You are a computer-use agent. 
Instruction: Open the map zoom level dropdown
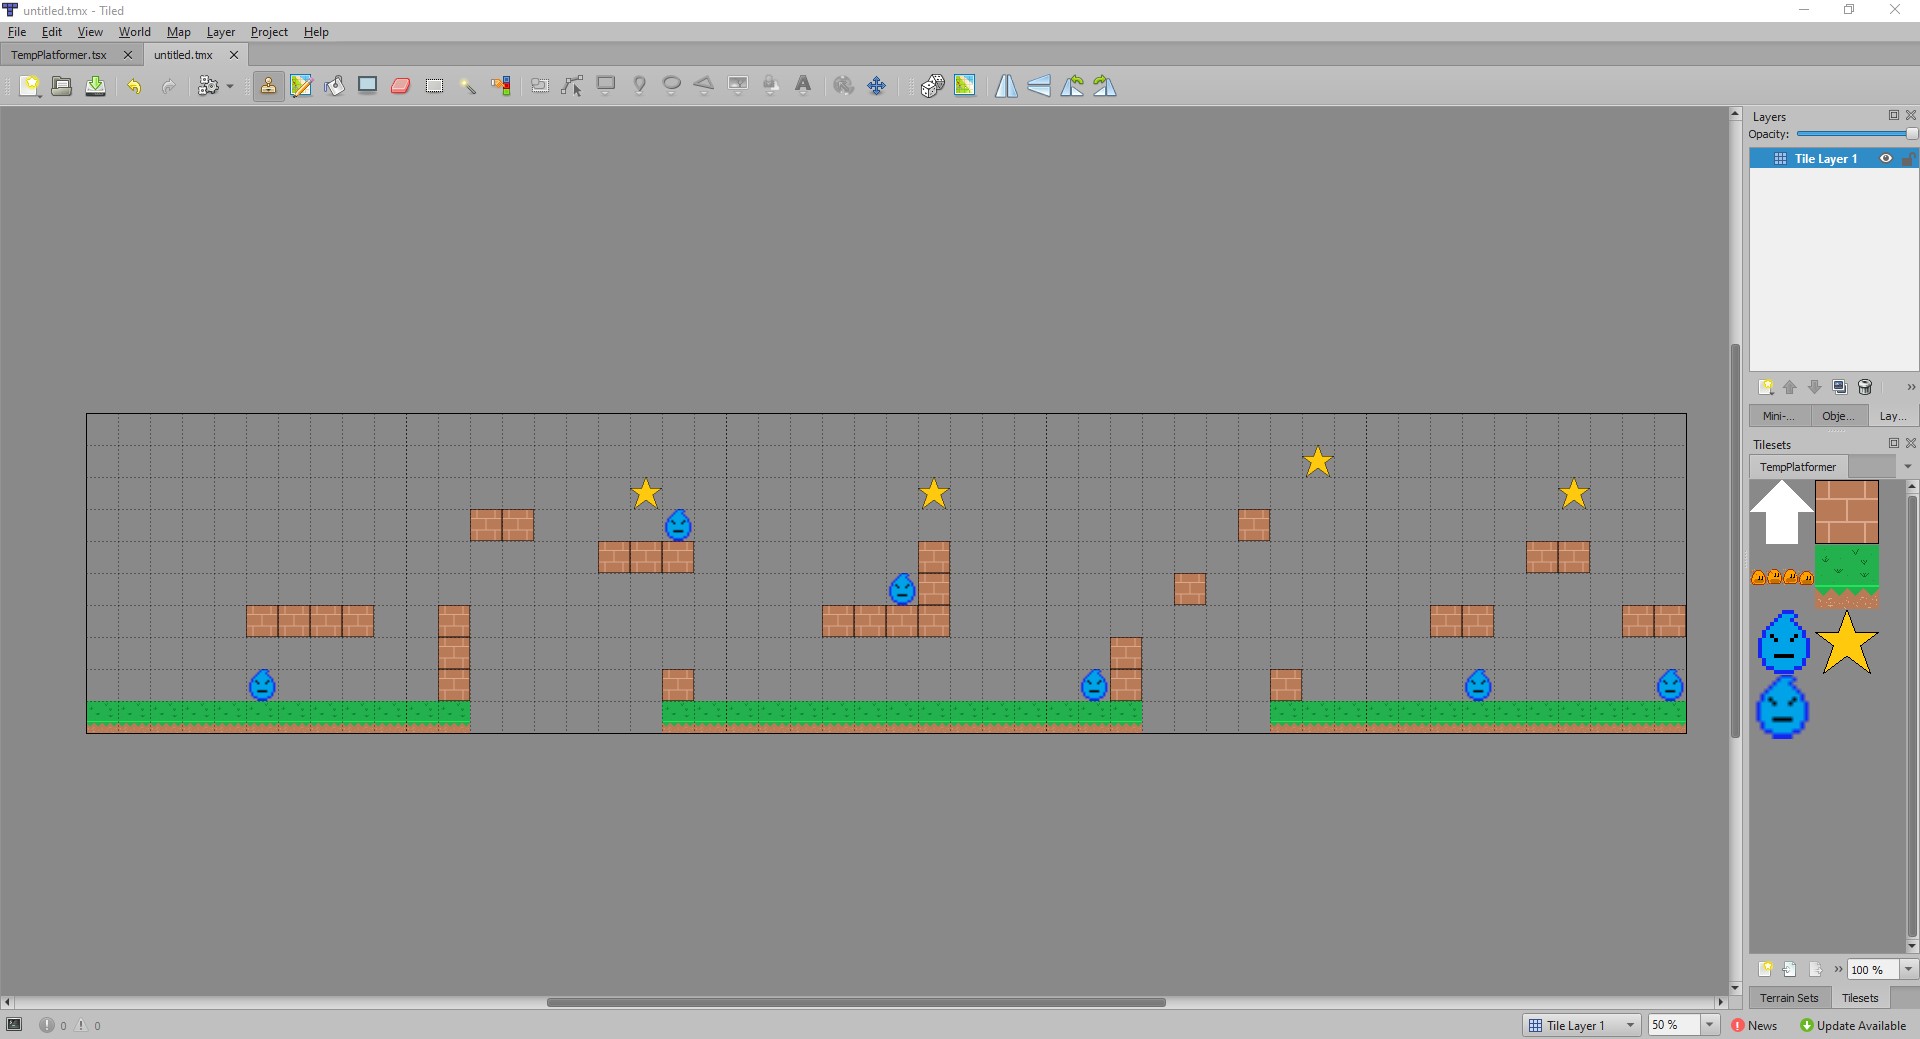tap(1709, 1025)
